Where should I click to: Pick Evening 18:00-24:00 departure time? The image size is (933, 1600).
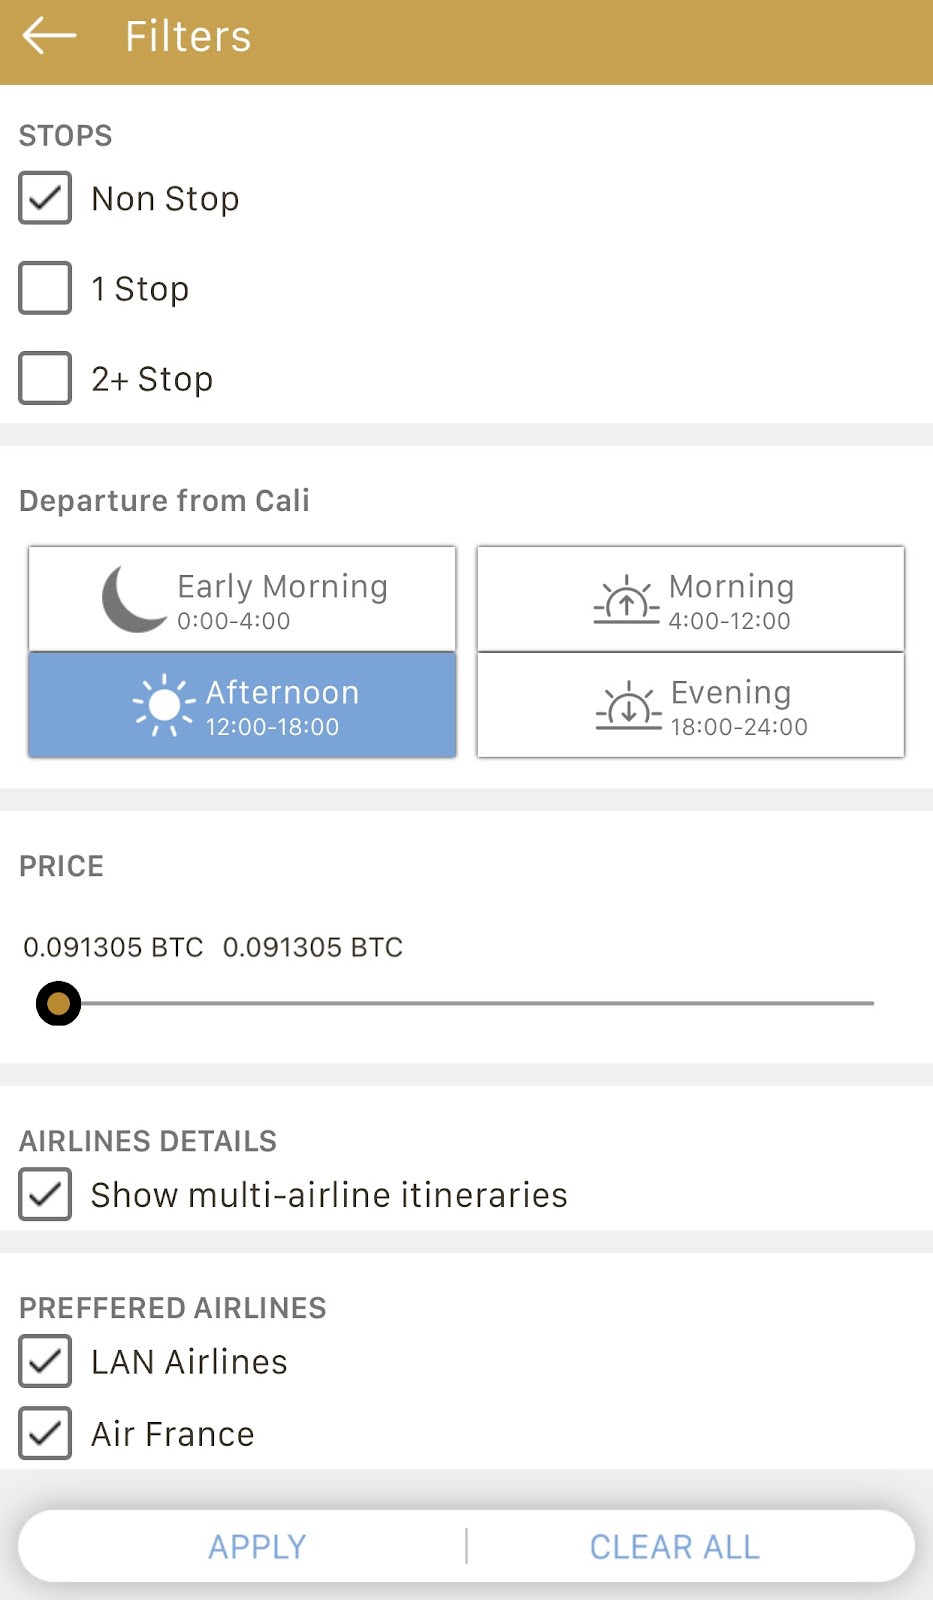pos(691,705)
